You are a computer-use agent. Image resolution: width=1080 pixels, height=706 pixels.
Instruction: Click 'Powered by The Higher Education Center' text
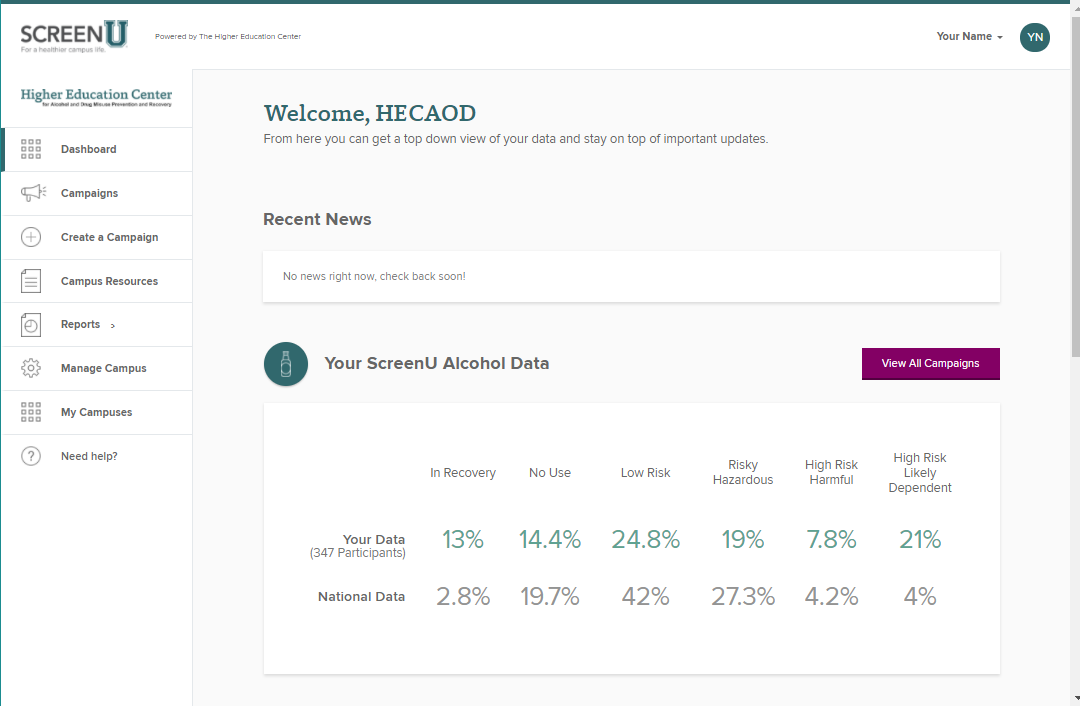tap(228, 37)
